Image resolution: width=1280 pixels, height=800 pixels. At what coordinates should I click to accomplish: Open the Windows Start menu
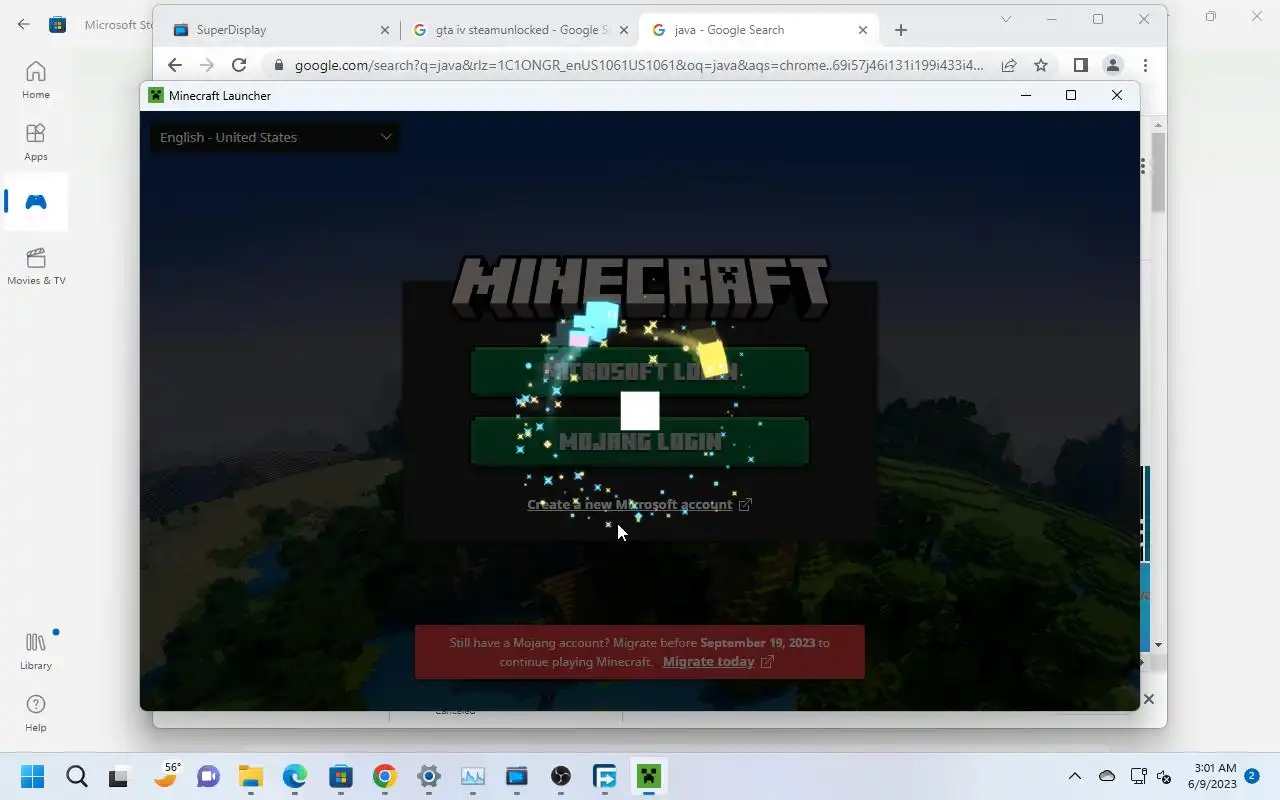(x=32, y=777)
